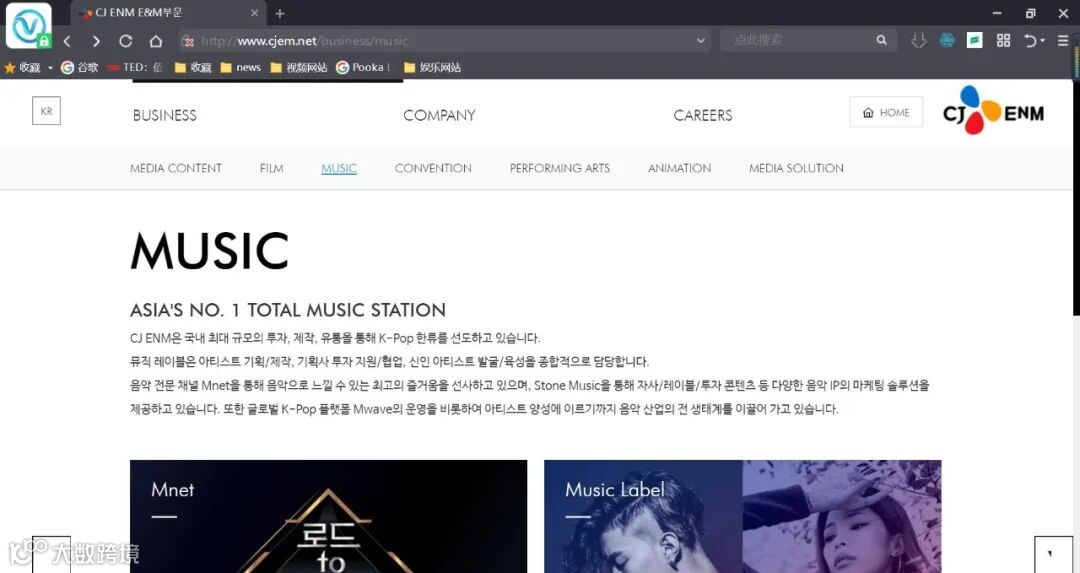This screenshot has width=1080, height=573.
Task: Close the CJ ENM E&M tab
Action: pos(254,13)
